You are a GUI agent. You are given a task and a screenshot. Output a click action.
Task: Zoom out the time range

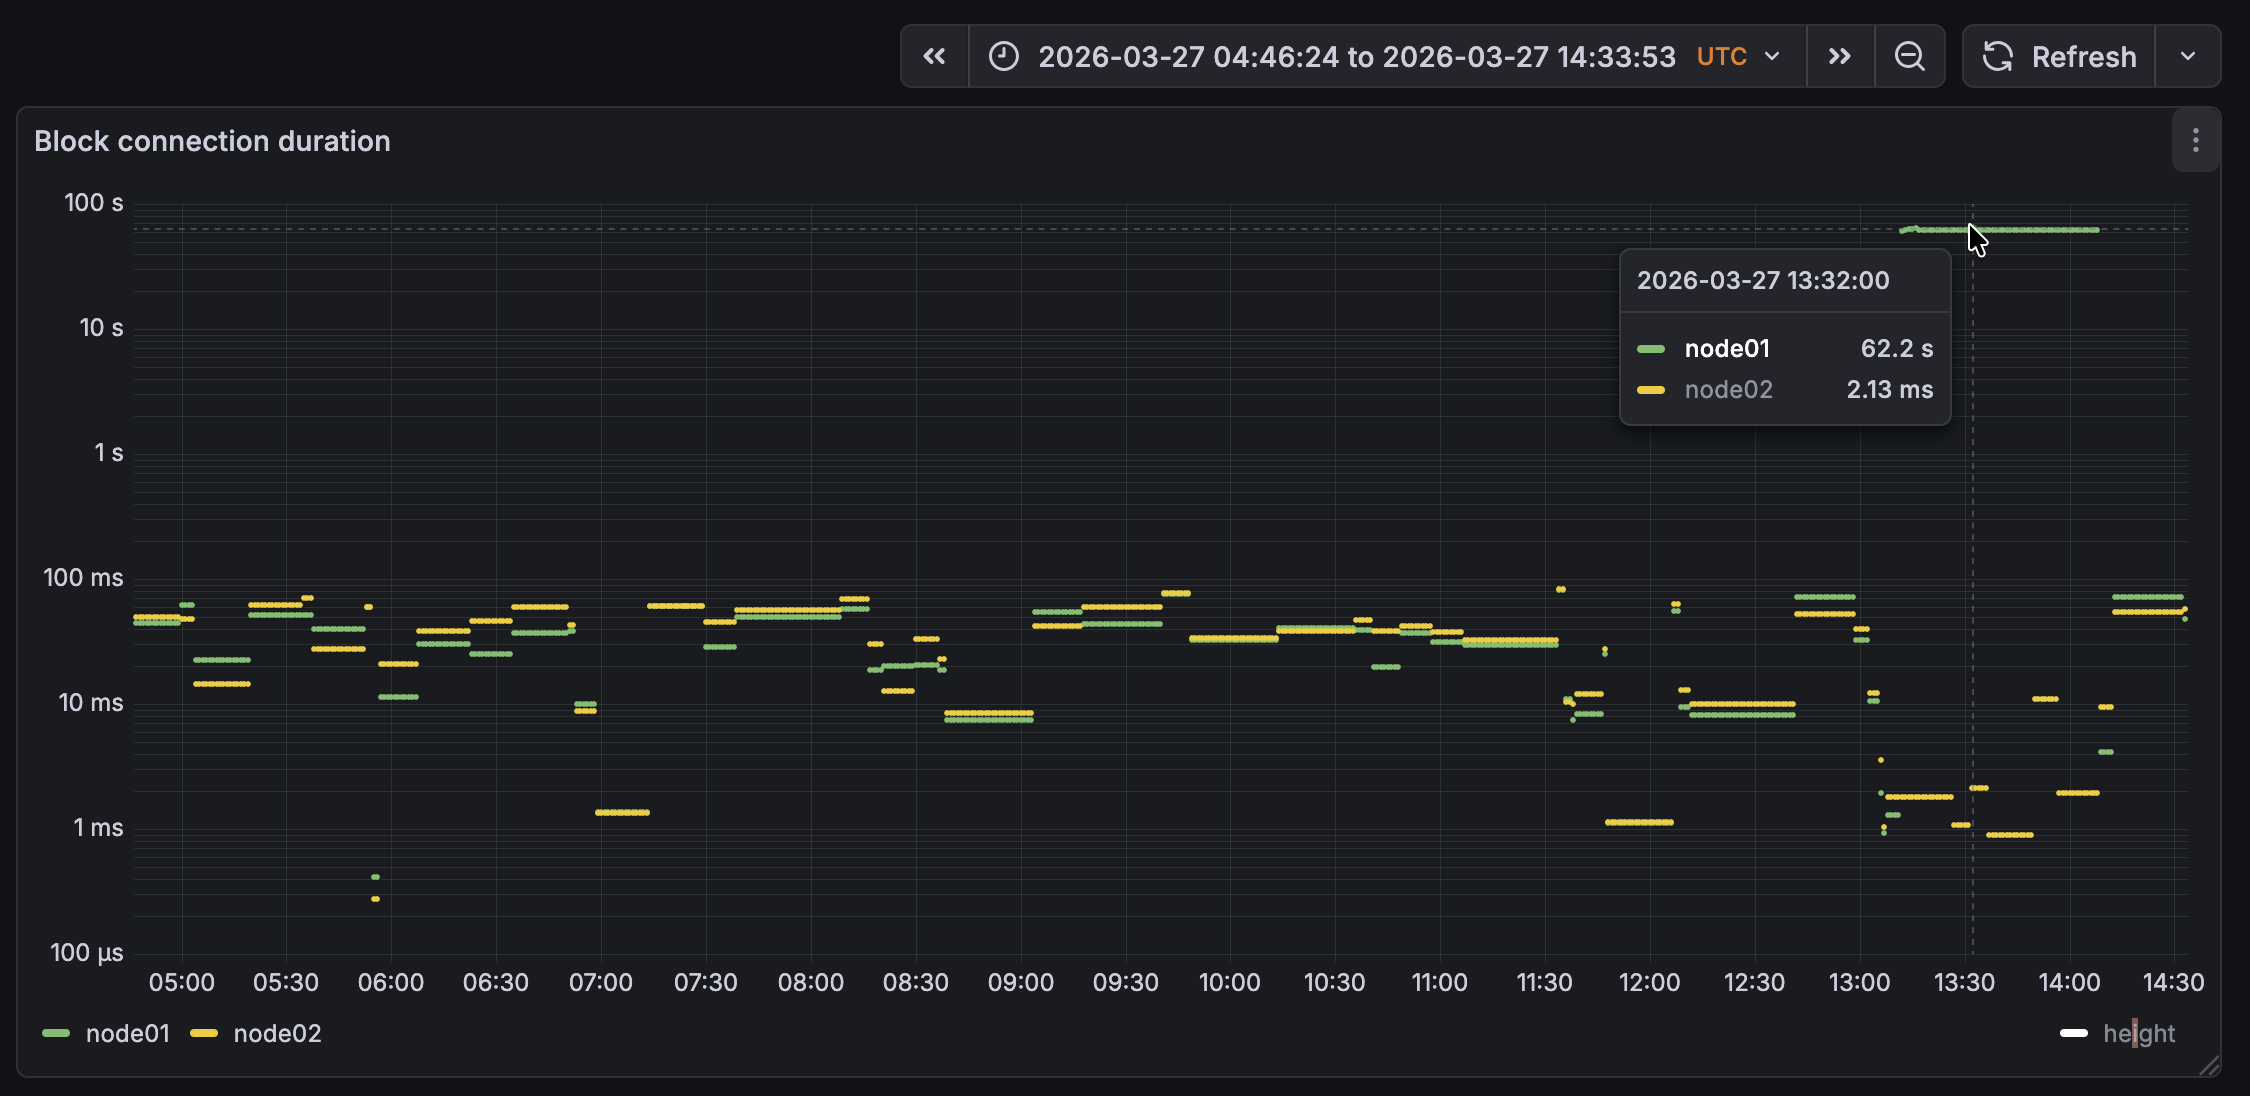point(1909,57)
